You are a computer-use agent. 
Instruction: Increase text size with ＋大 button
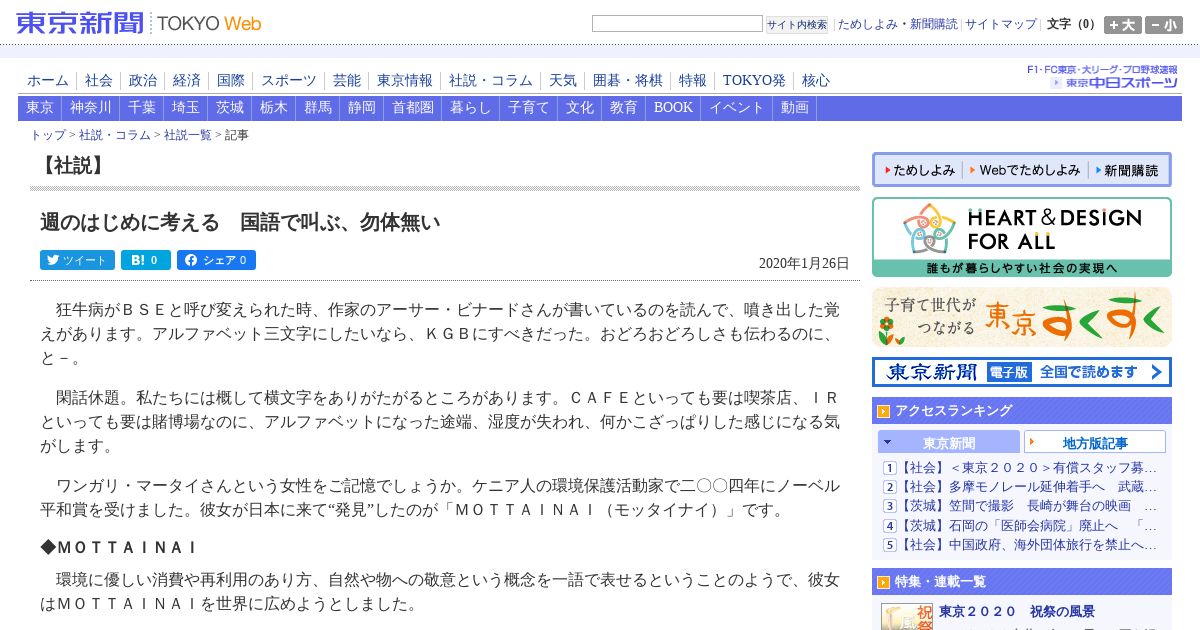click(1122, 25)
